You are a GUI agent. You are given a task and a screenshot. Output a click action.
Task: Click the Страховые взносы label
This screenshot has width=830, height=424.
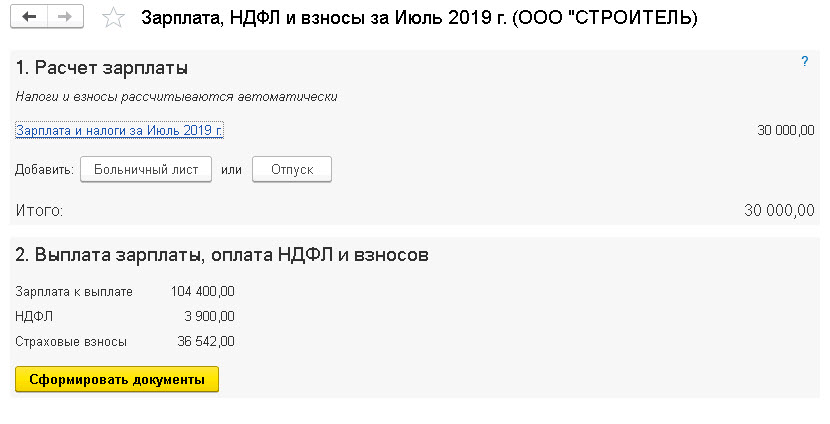click(x=71, y=342)
